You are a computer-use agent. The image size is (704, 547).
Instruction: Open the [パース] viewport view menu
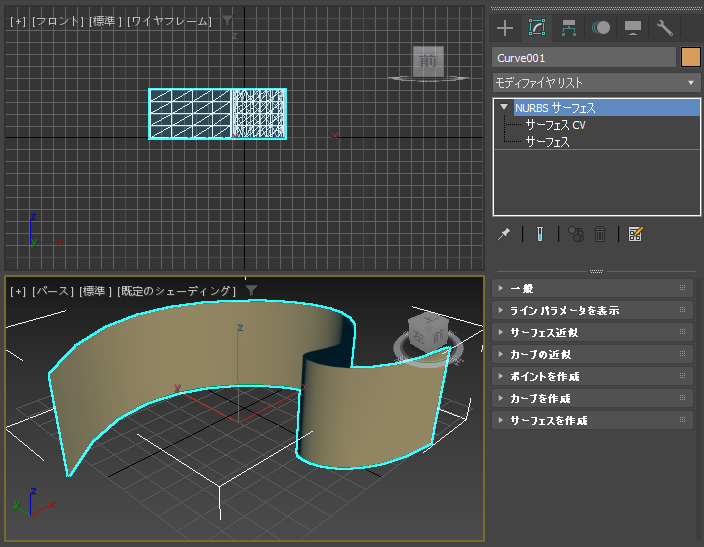tap(53, 291)
